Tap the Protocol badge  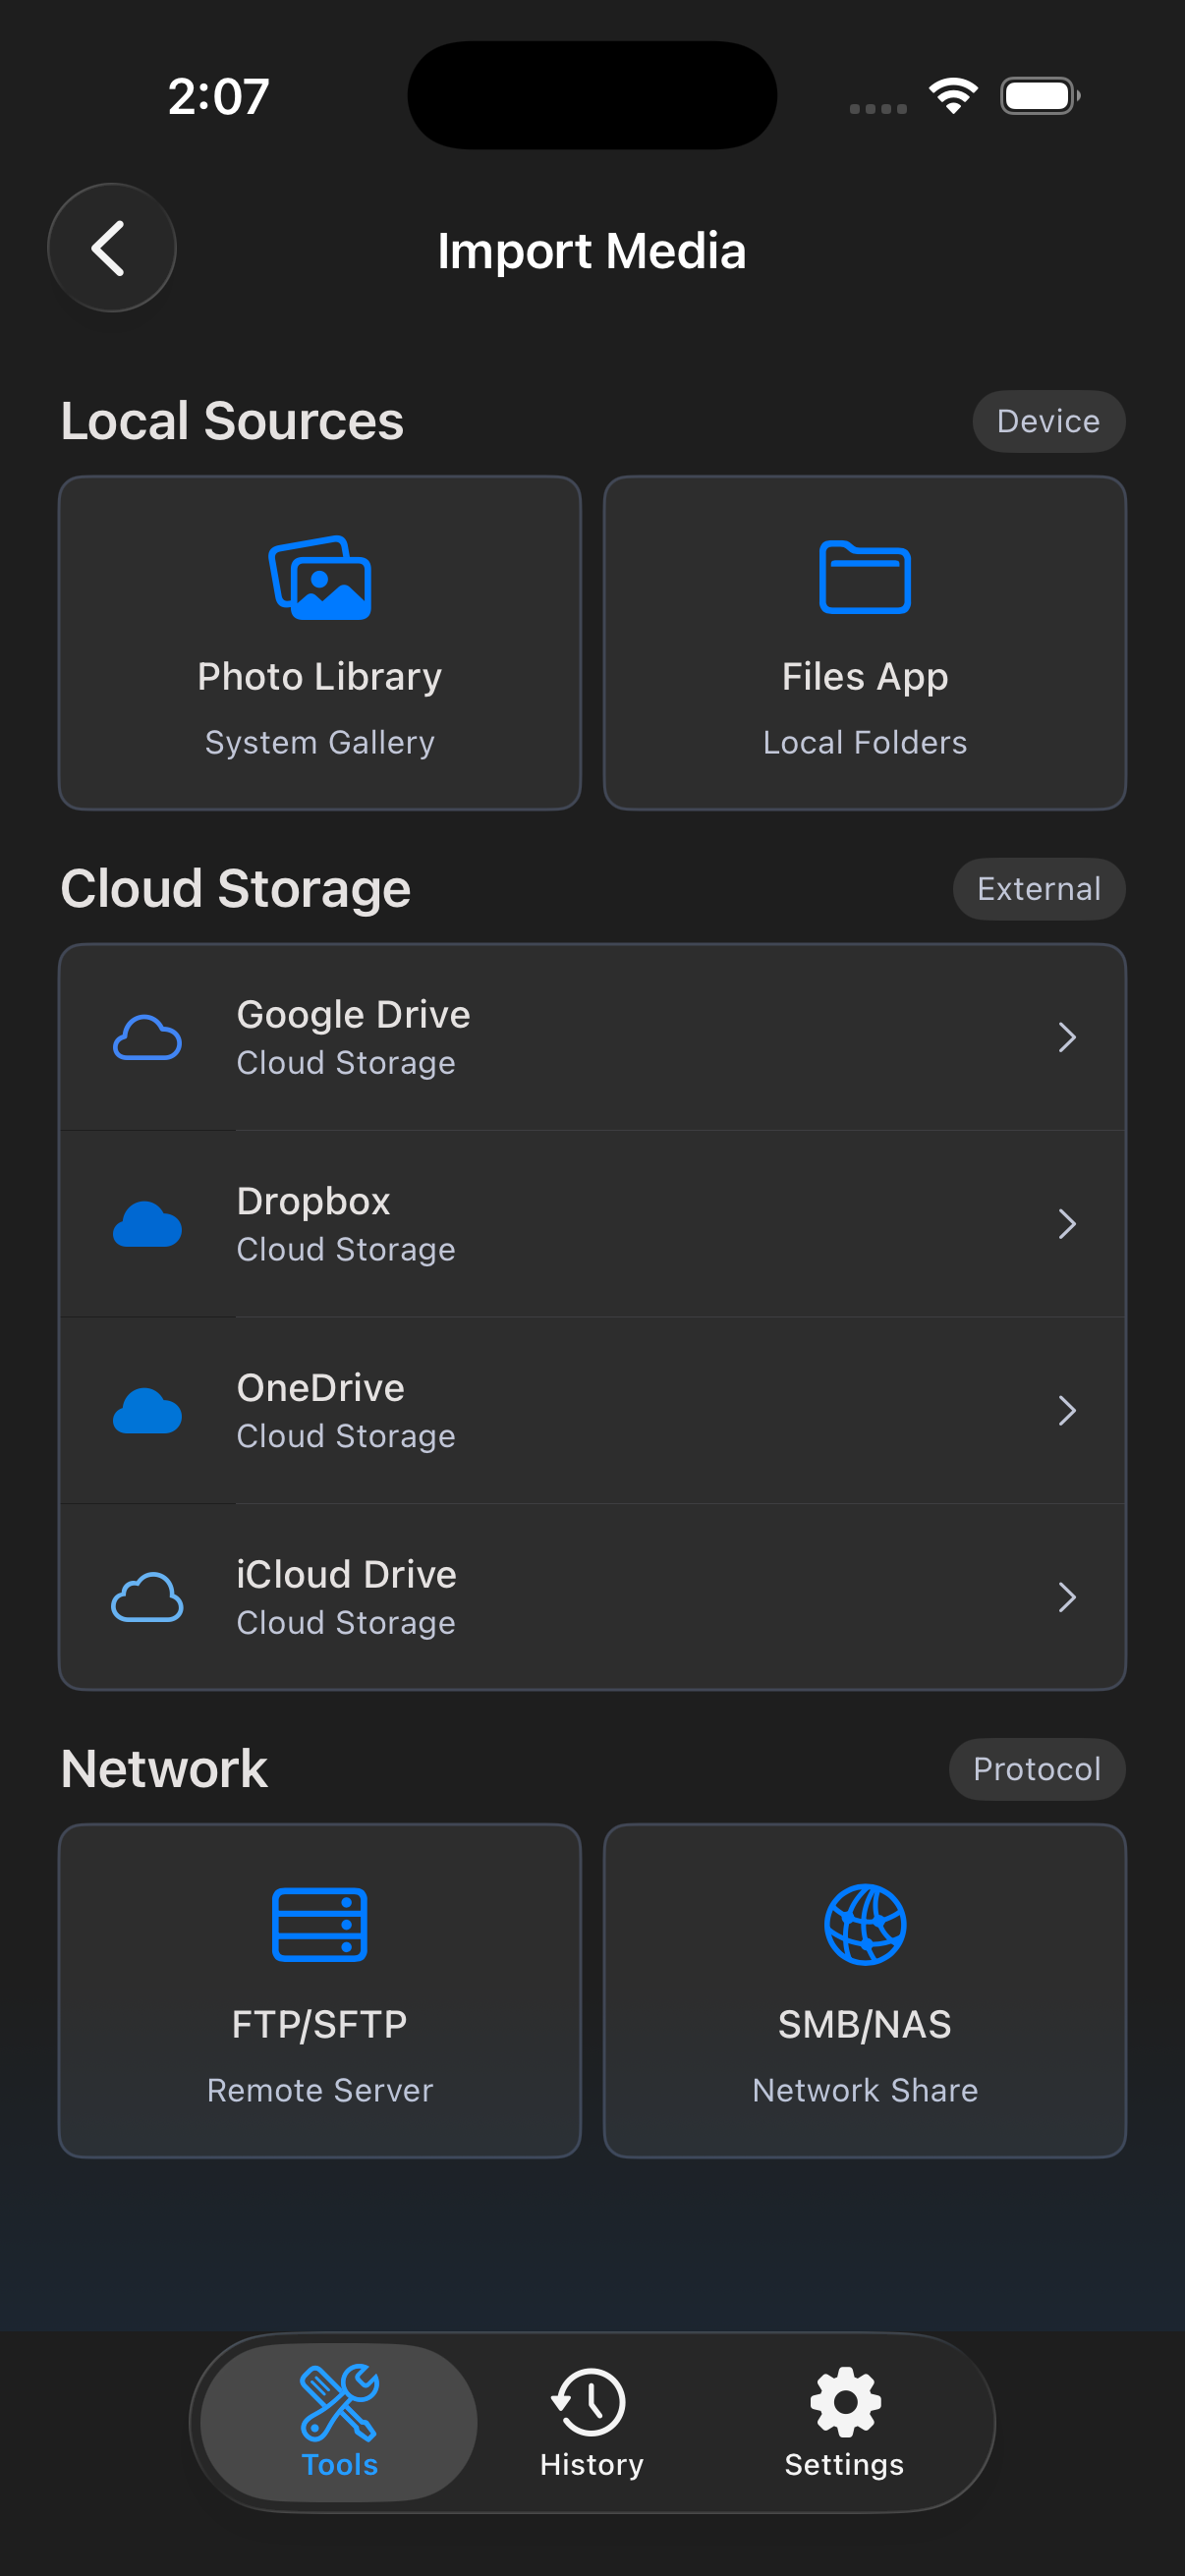tap(1036, 1769)
